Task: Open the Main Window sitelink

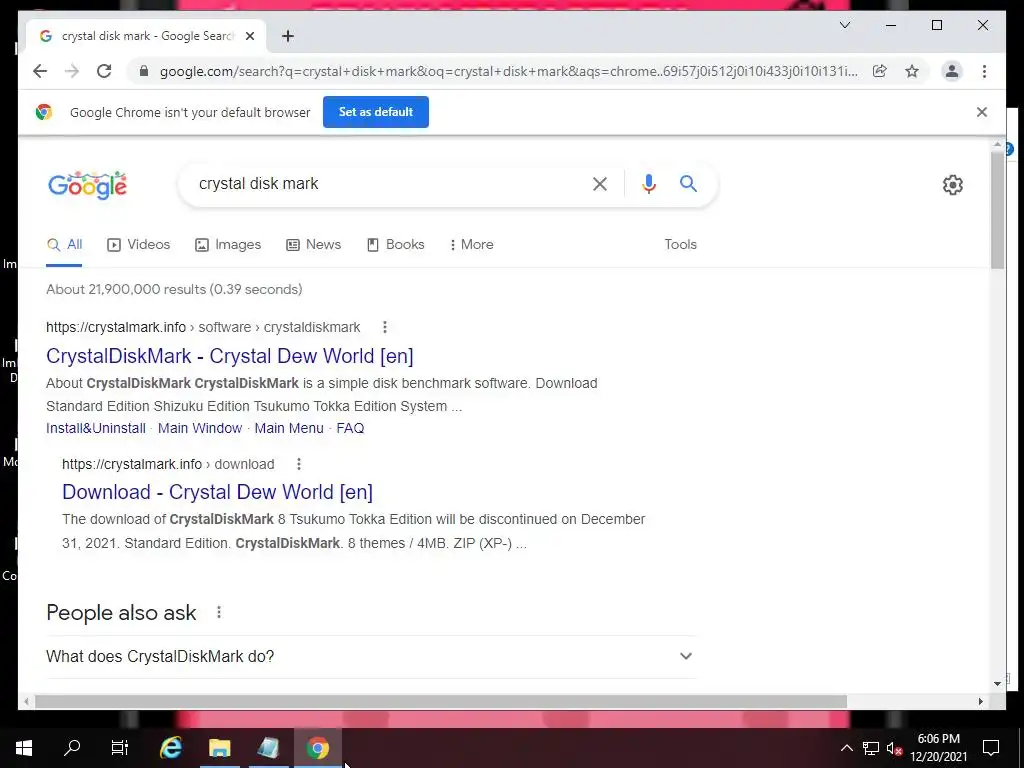Action: 200,428
